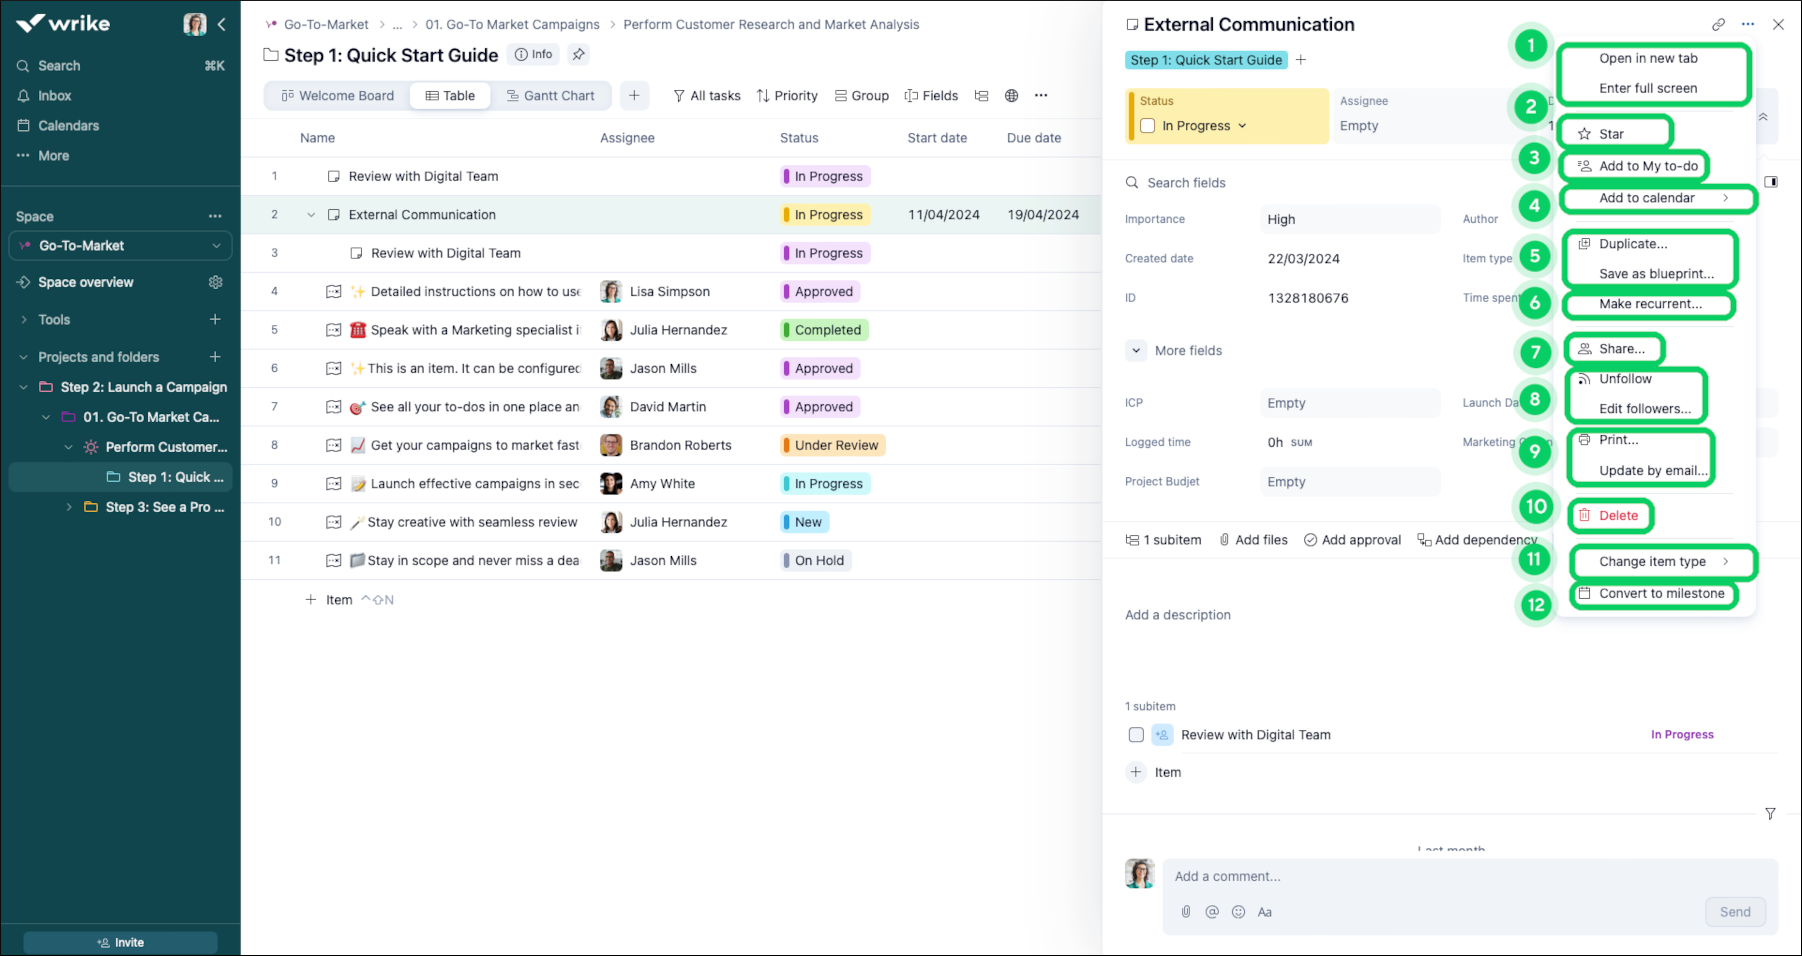
Task: Collapse the Step 2: Launch a Campaign folder
Action: click(x=24, y=386)
